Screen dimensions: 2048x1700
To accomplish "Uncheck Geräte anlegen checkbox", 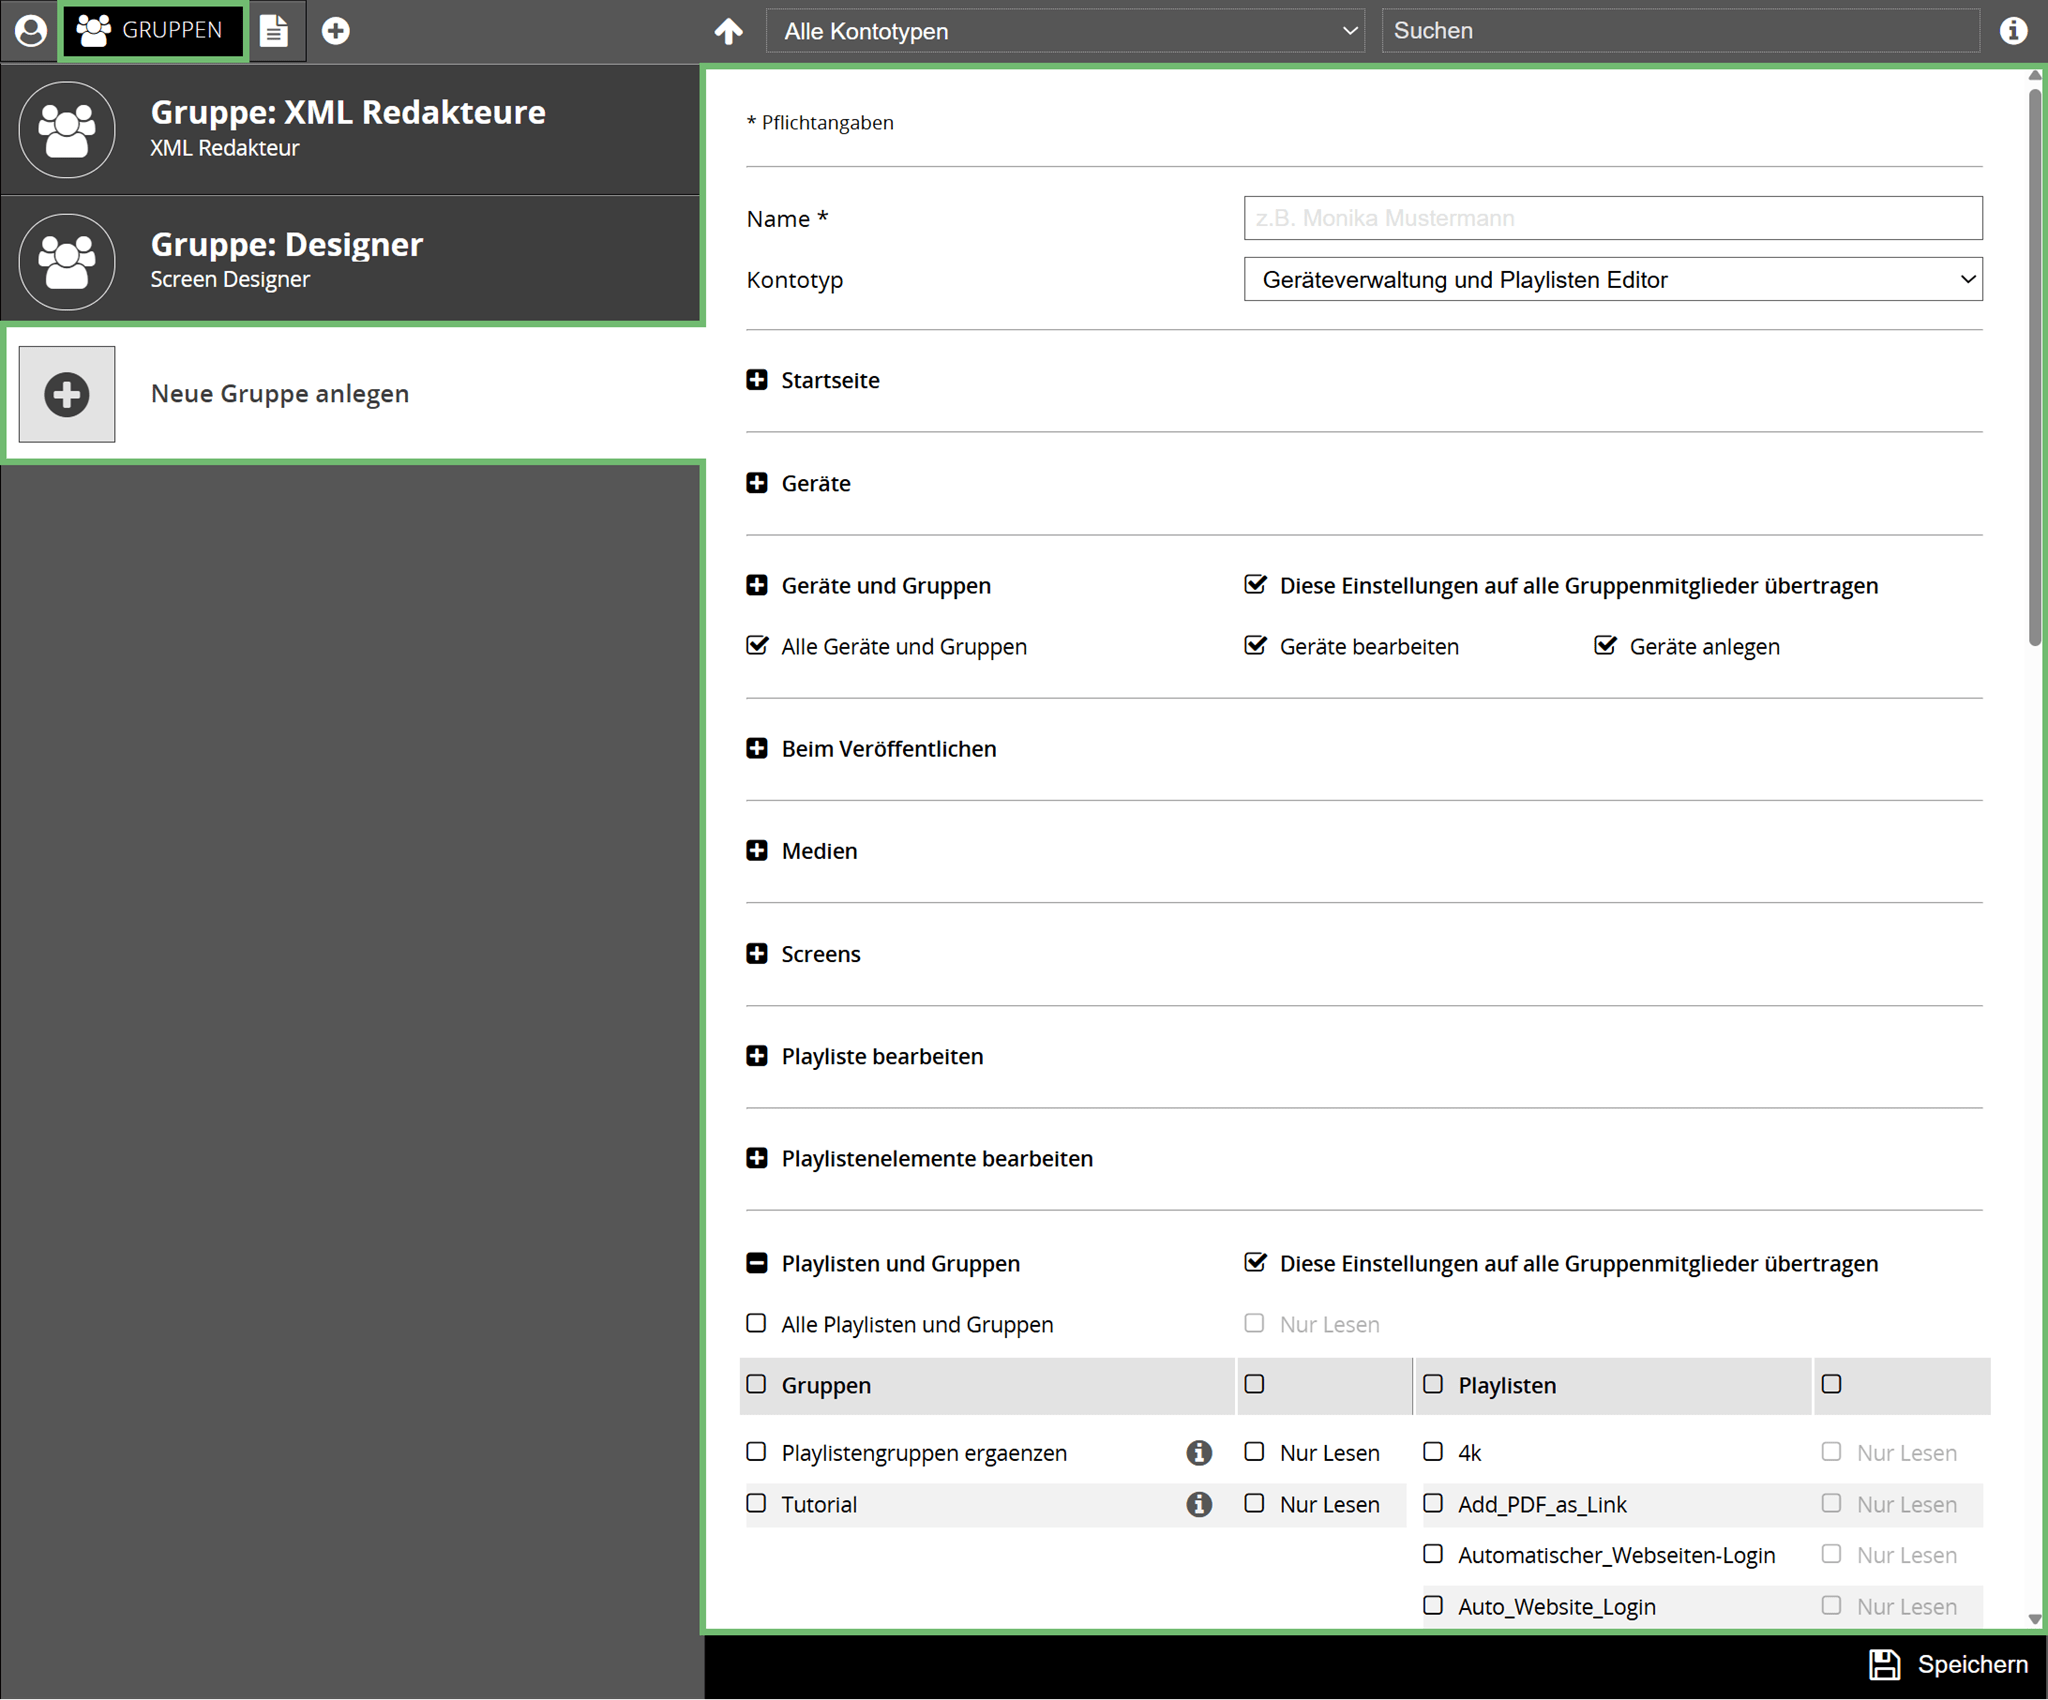I will click(x=1605, y=645).
